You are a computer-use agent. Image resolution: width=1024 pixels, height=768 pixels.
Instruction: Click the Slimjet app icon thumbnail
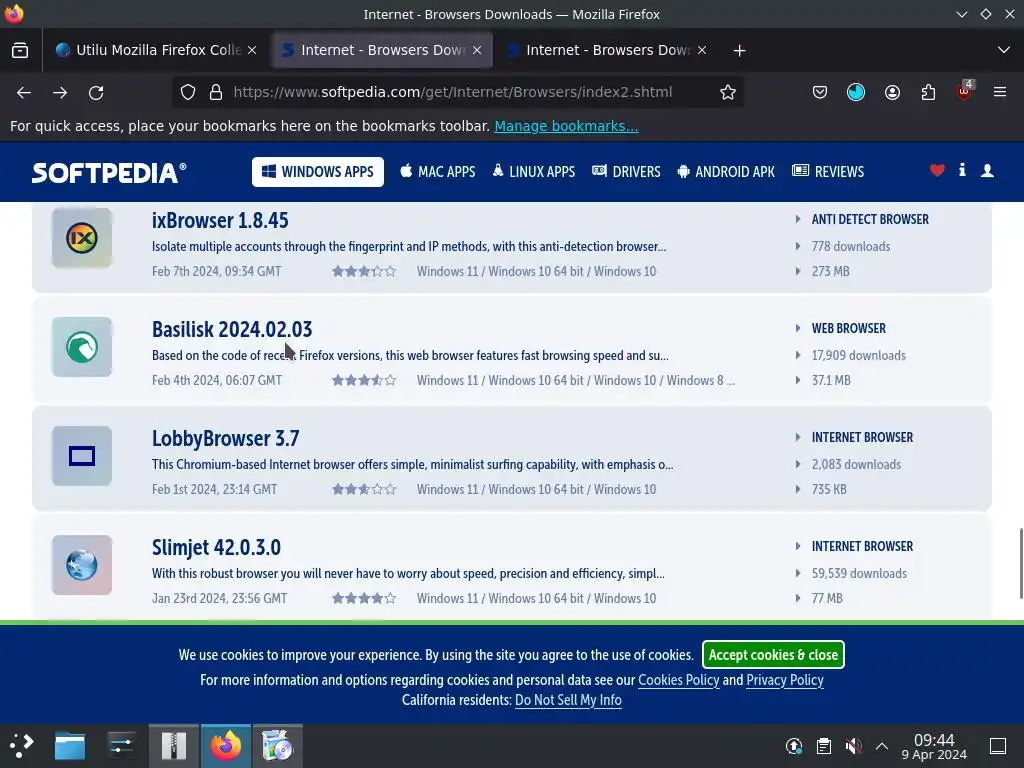point(82,565)
